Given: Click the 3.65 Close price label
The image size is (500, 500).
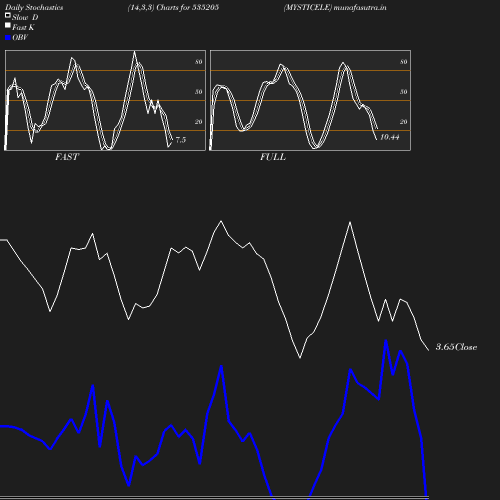Looking at the screenshot, I should [456, 347].
